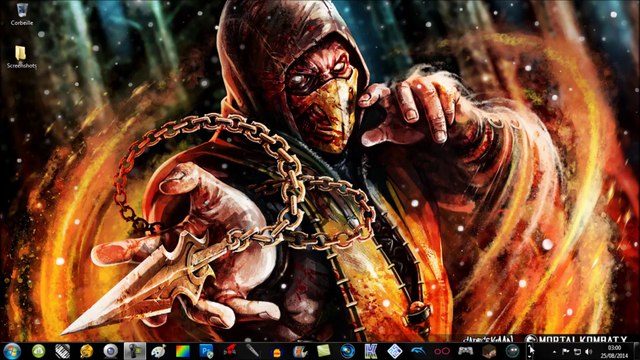Launch the red figure app in taskbar
This screenshot has width=640, height=360.
[230, 351]
